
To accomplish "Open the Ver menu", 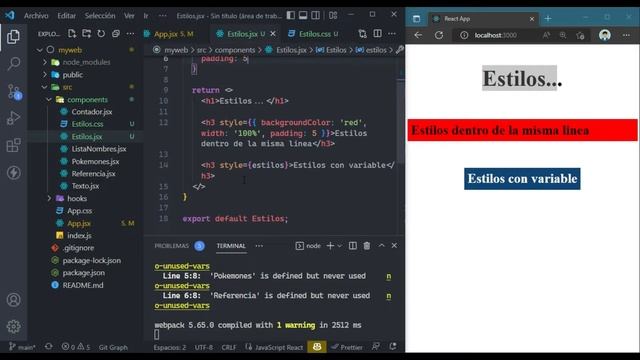I will 129,16.
